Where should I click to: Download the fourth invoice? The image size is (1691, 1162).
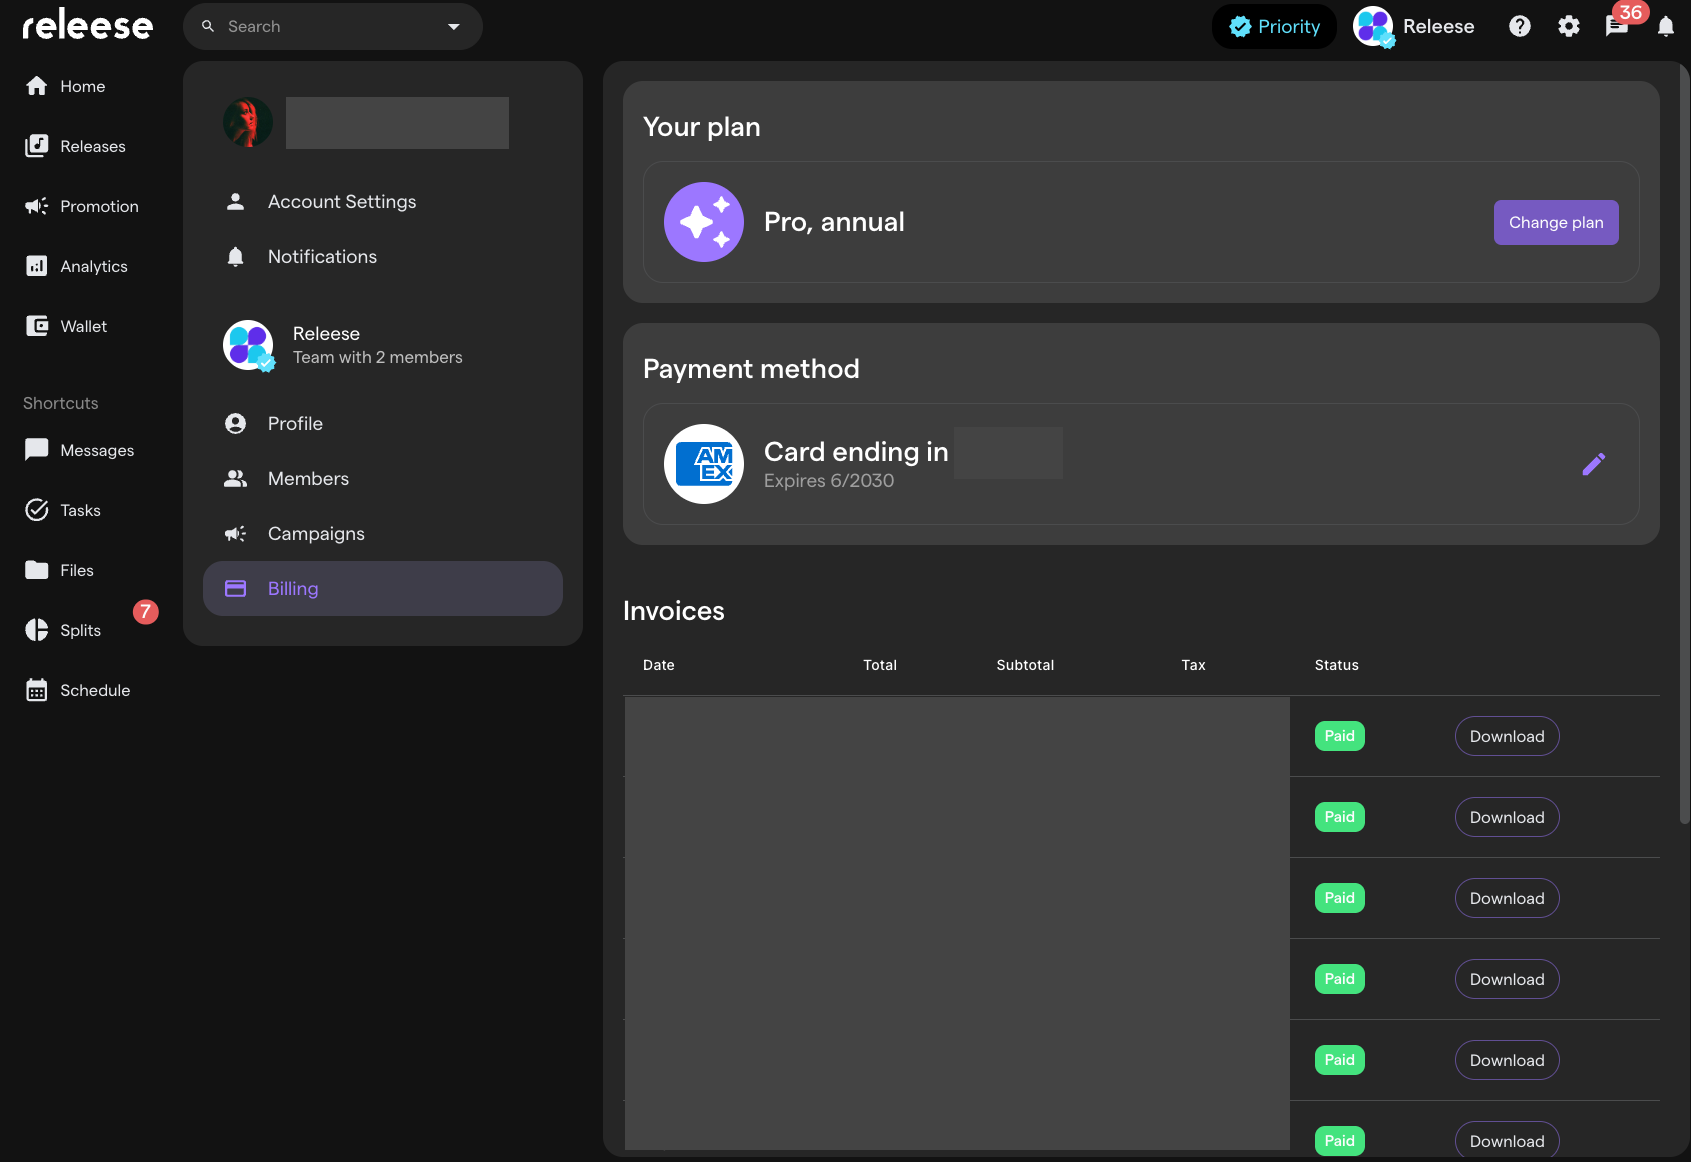(x=1507, y=979)
